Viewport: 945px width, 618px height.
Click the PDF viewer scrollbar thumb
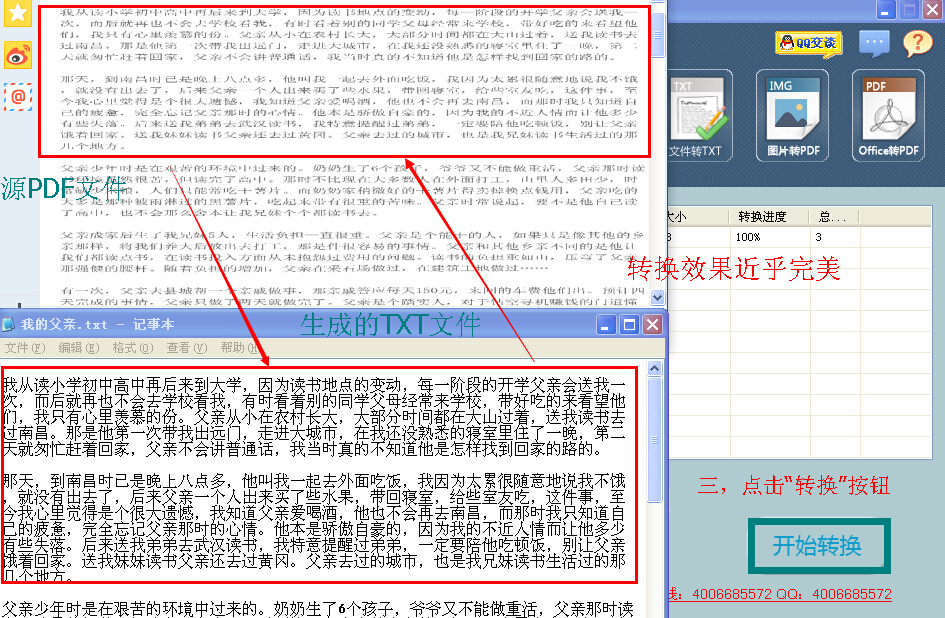(x=658, y=33)
